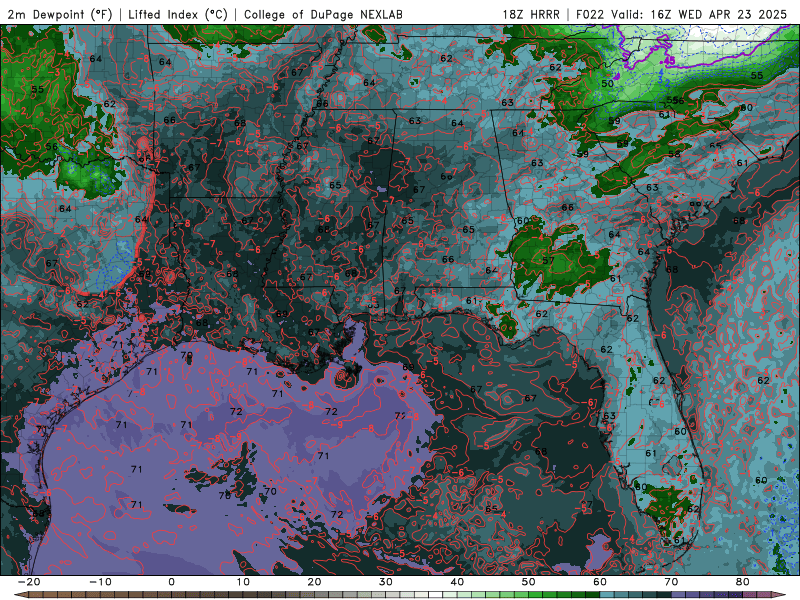The image size is (800, 600).
Task: Click the '0' label on the color scale
Action: pos(171,582)
